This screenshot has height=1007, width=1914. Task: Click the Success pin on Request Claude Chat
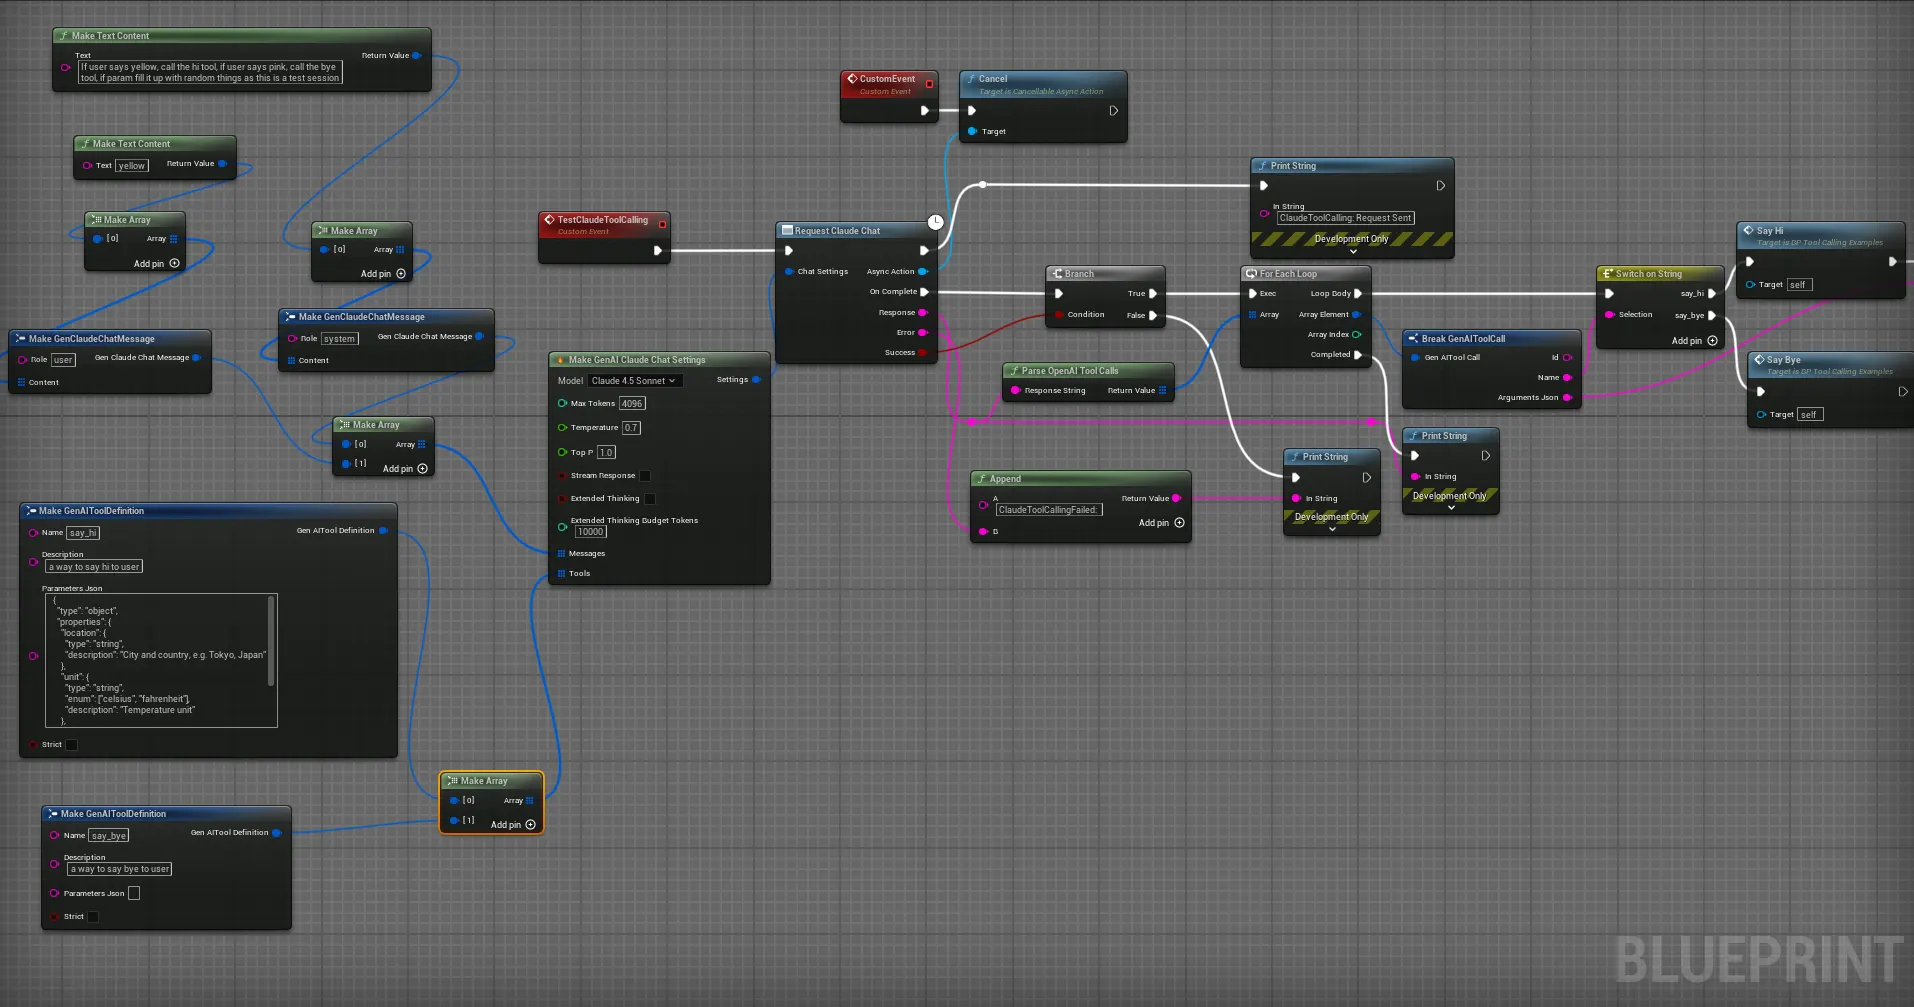(x=922, y=352)
